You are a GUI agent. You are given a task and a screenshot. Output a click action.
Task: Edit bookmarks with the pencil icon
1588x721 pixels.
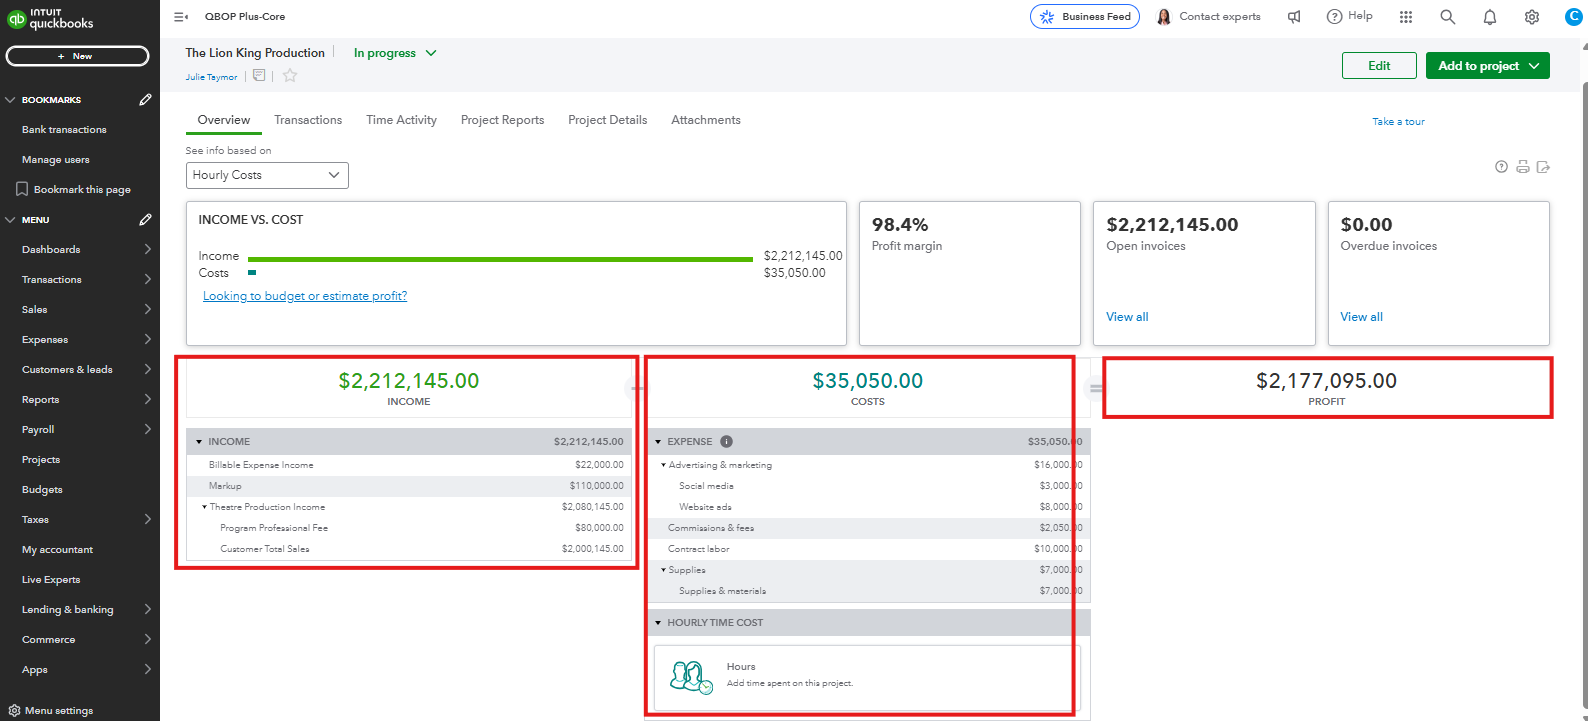(x=145, y=100)
